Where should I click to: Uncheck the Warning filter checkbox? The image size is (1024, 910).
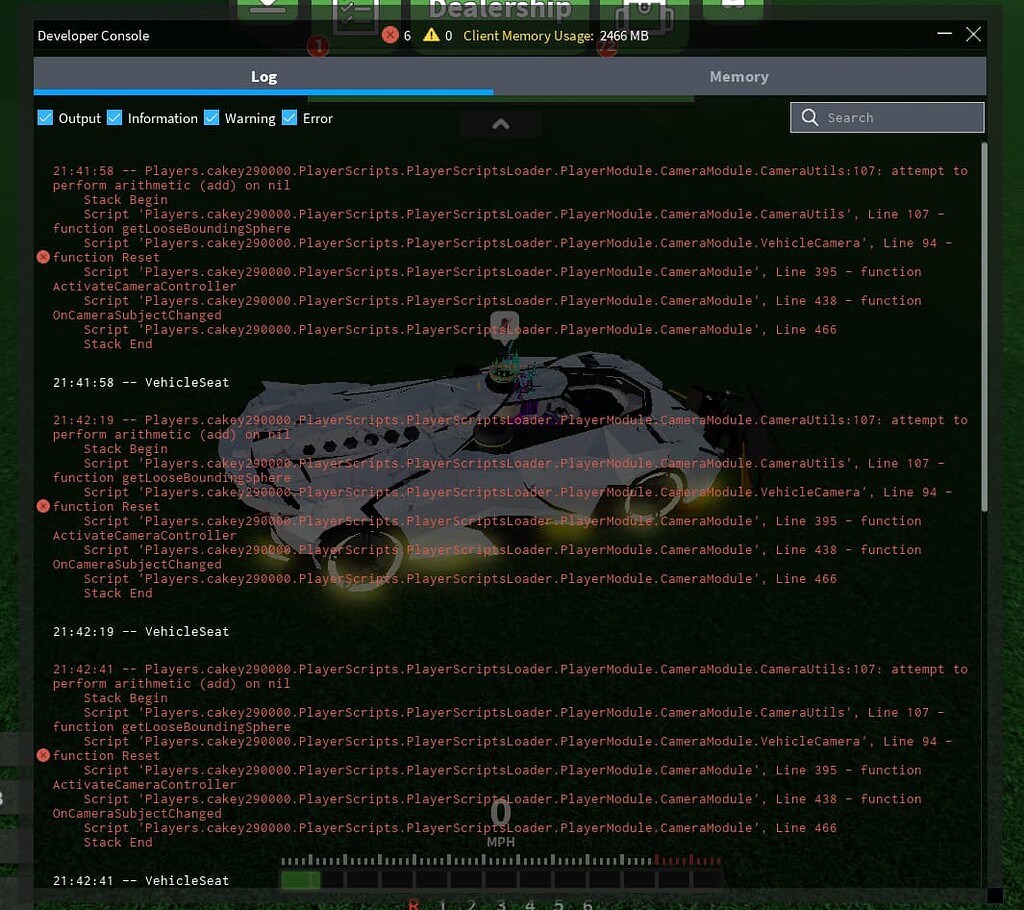pyautogui.click(x=211, y=118)
